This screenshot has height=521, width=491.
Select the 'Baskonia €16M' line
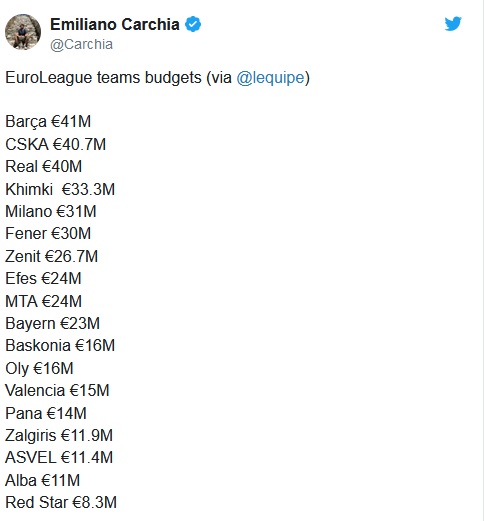coord(60,345)
